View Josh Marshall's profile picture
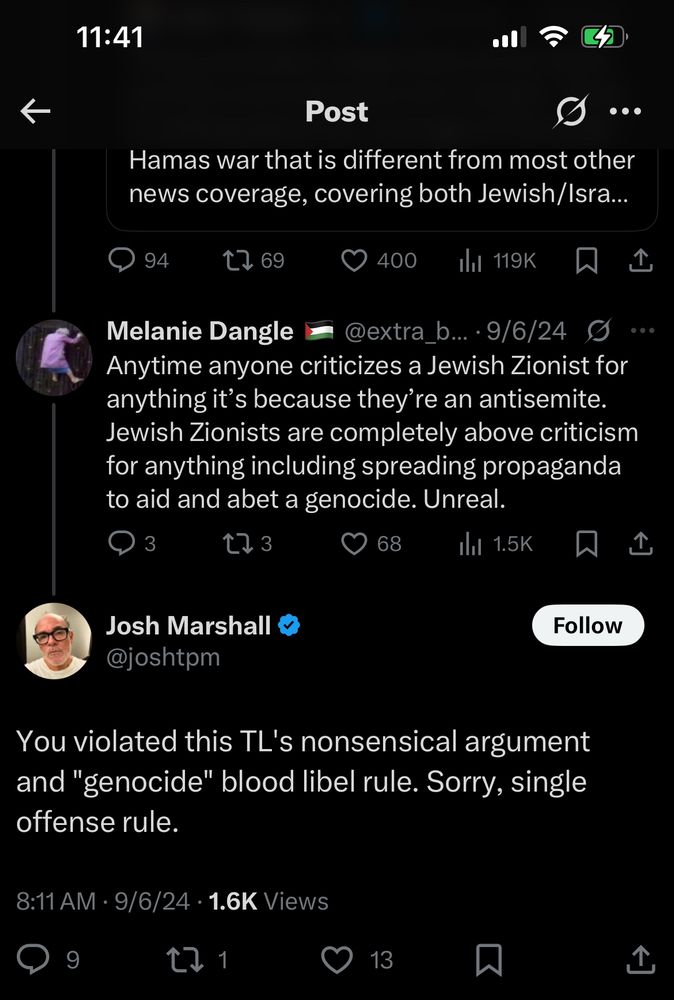 tap(54, 640)
